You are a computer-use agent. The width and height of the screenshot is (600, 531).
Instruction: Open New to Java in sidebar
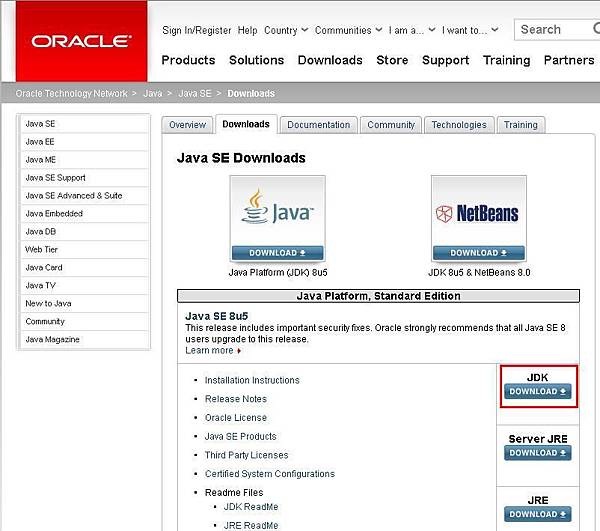(85, 304)
